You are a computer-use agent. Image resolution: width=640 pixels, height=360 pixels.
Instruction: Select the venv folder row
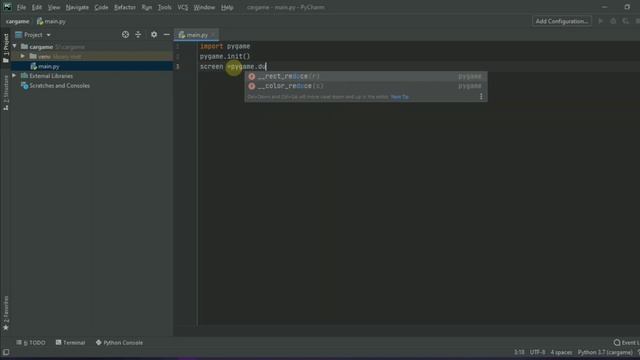[x=92, y=56]
